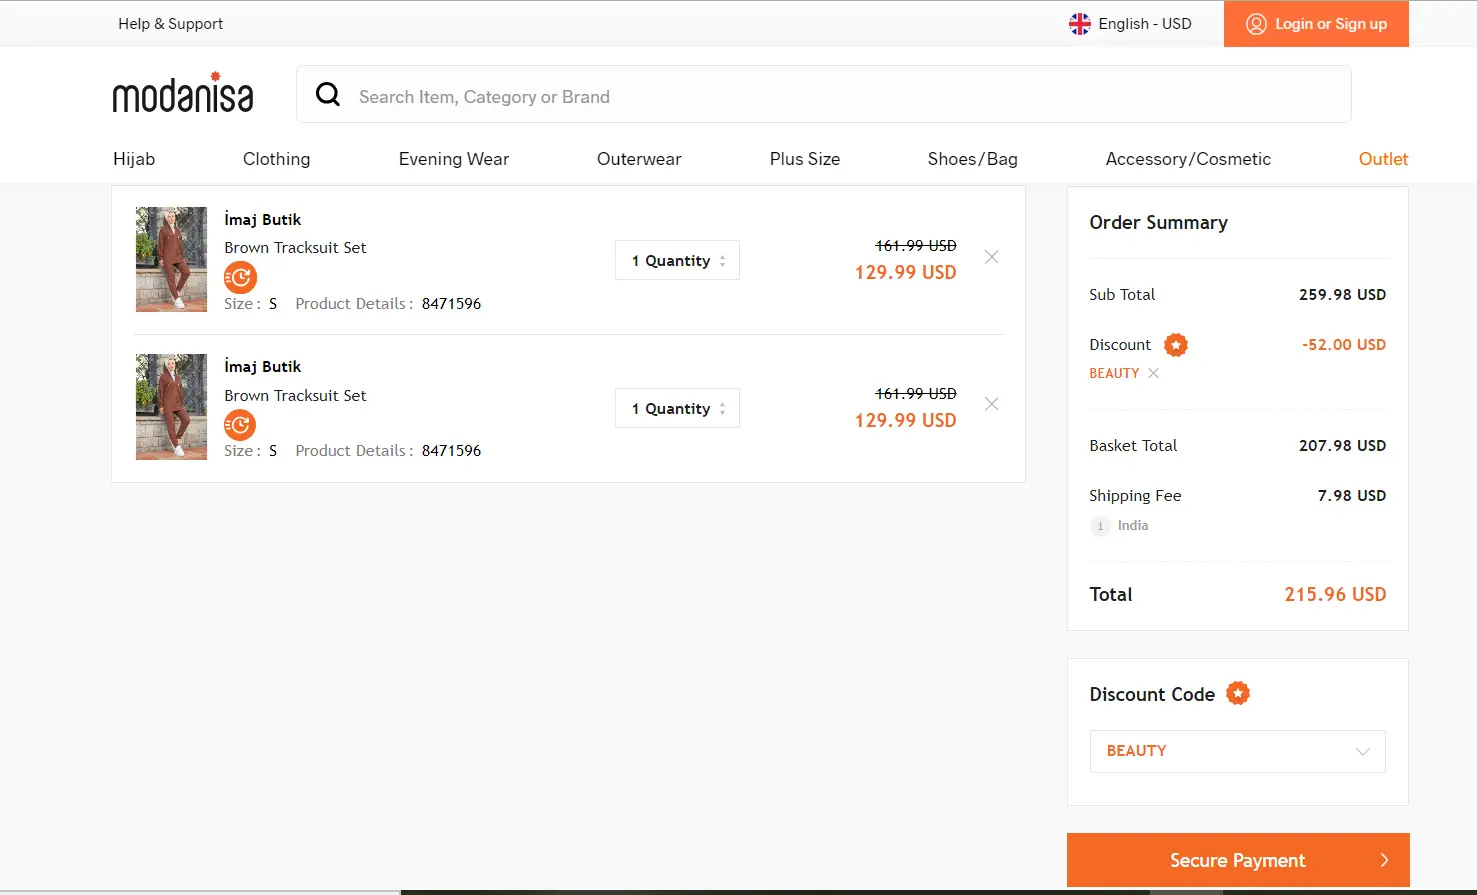This screenshot has width=1477, height=895.
Task: Open the Hijab category
Action: coord(134,159)
